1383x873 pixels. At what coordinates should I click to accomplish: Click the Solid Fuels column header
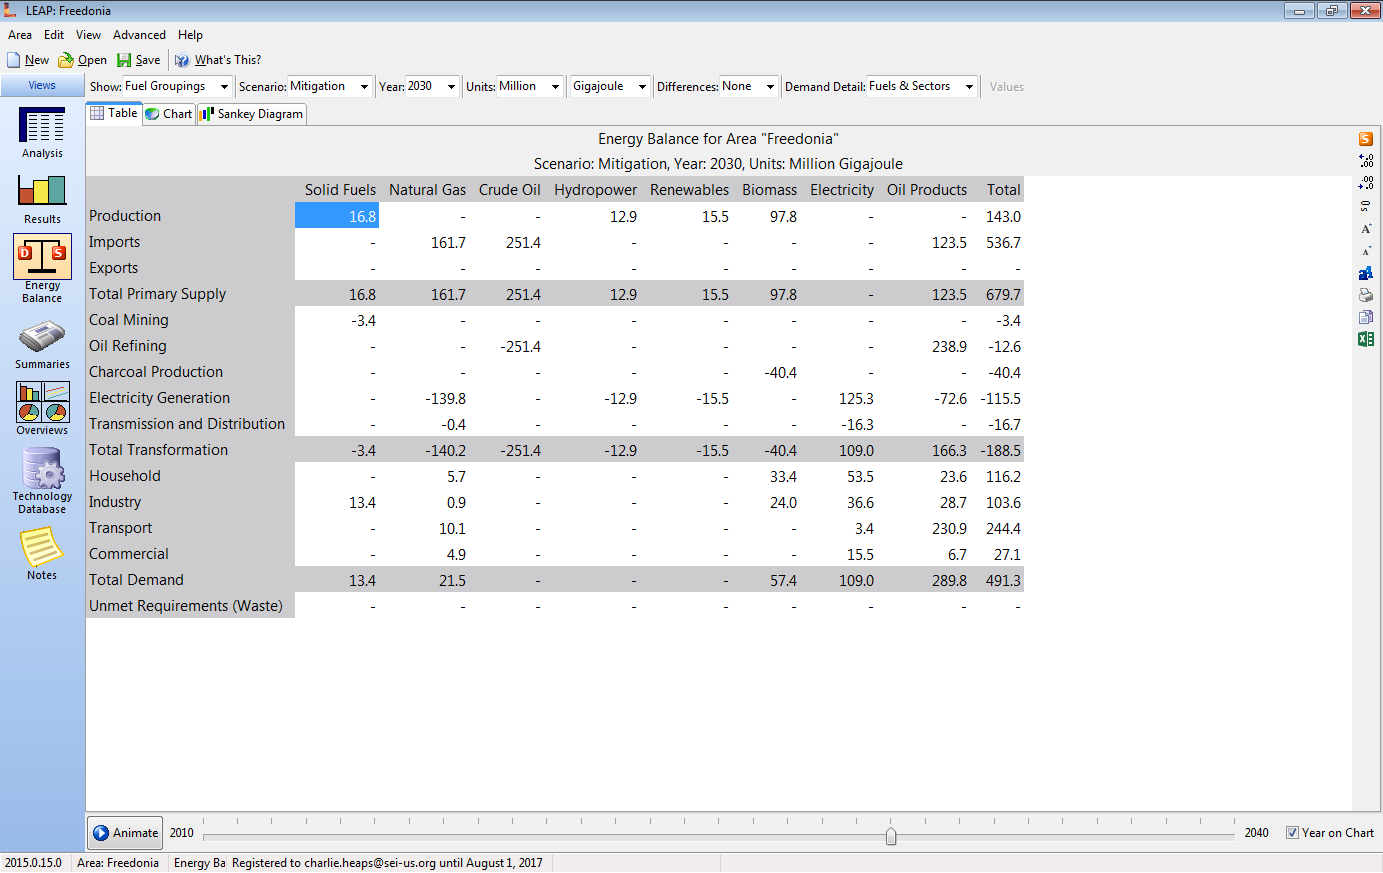coord(340,190)
